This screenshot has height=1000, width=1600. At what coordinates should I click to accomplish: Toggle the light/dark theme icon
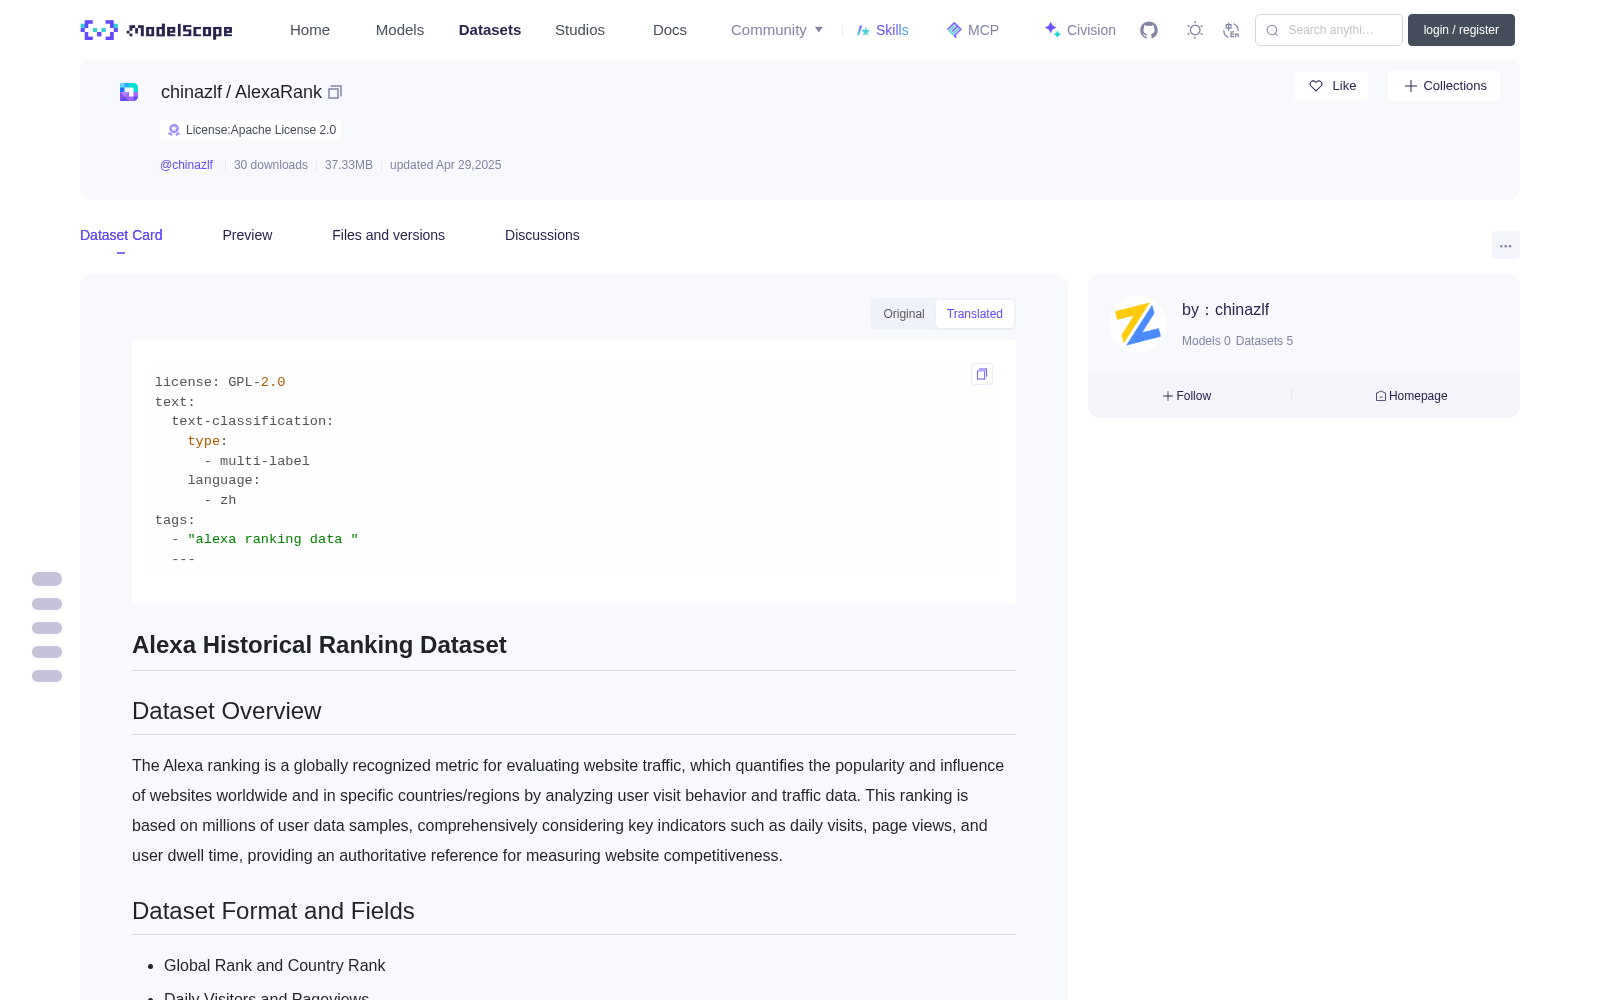1195,30
